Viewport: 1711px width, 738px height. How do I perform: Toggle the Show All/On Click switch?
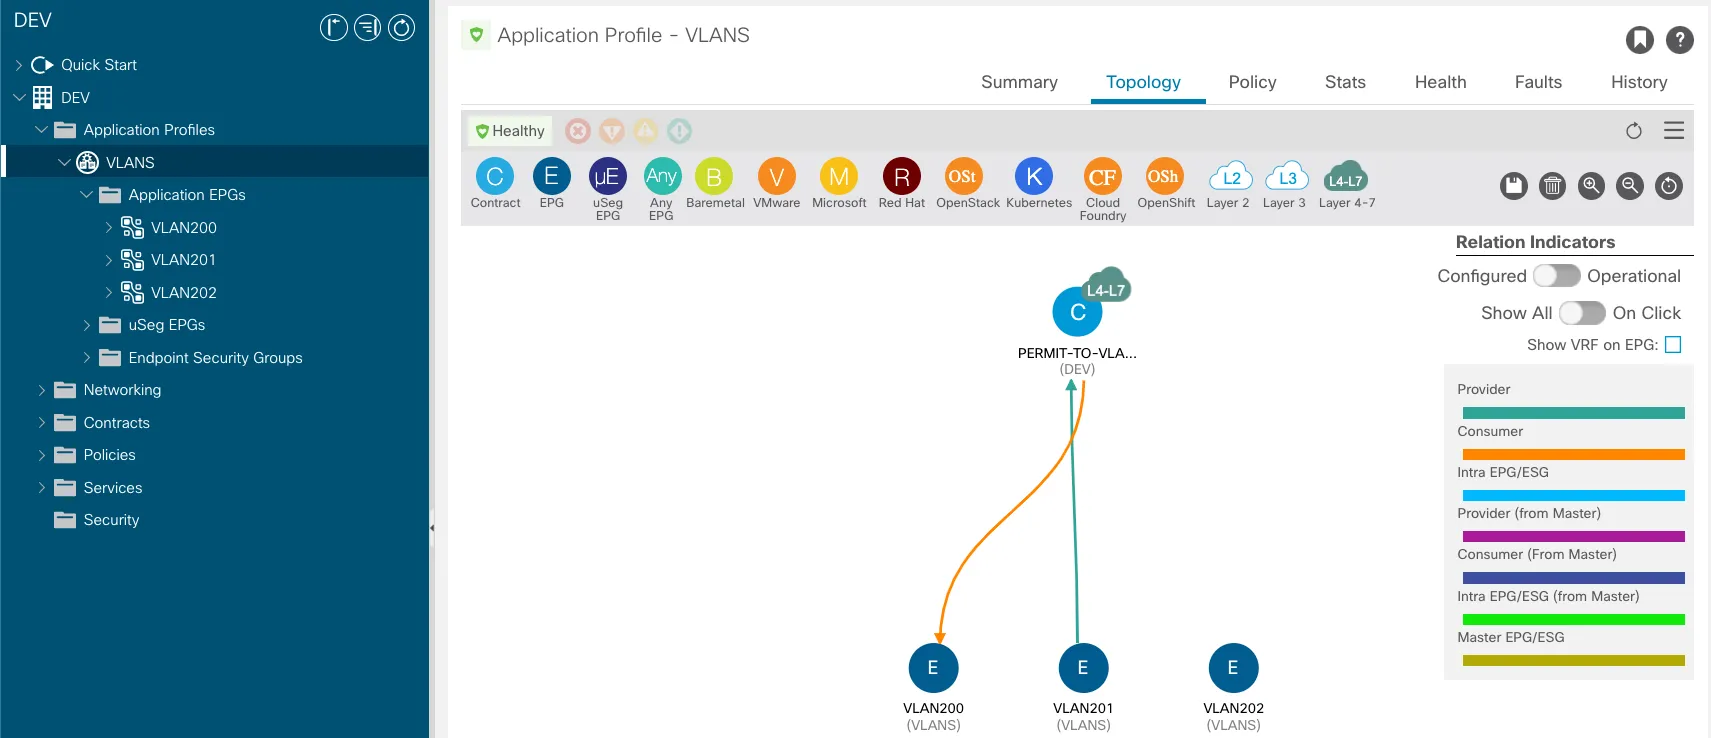click(x=1582, y=313)
